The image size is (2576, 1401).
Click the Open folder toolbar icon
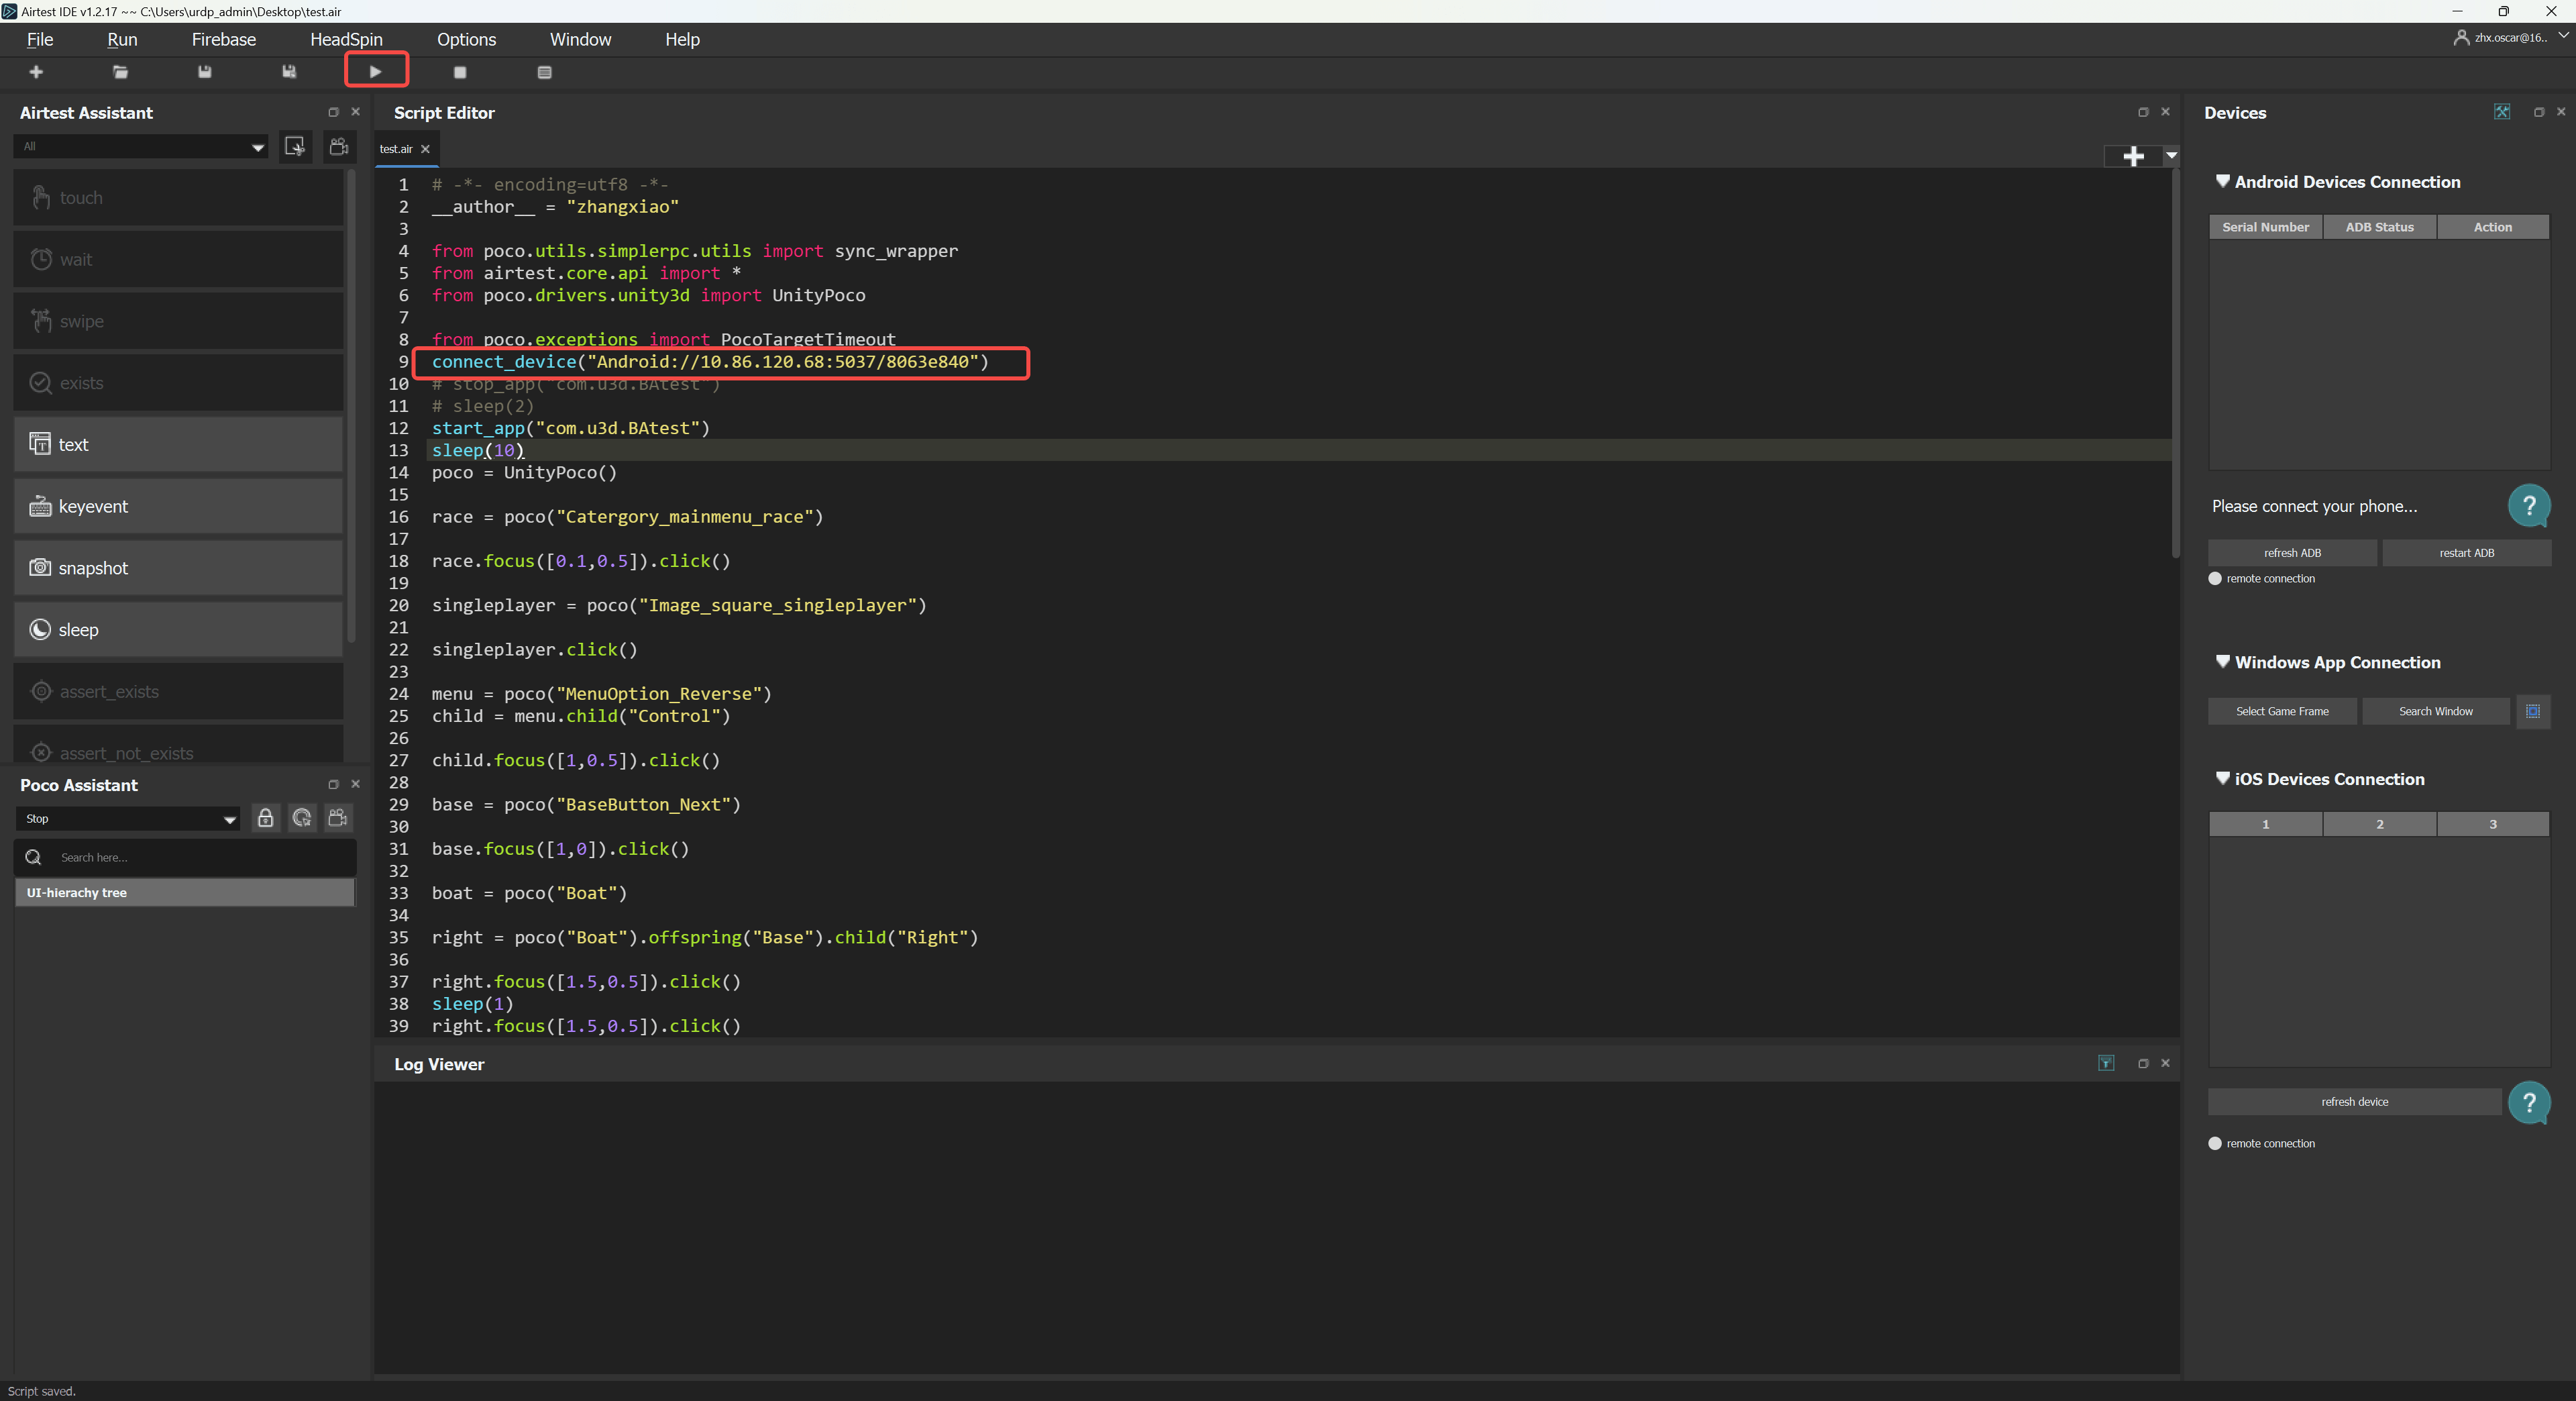120,72
